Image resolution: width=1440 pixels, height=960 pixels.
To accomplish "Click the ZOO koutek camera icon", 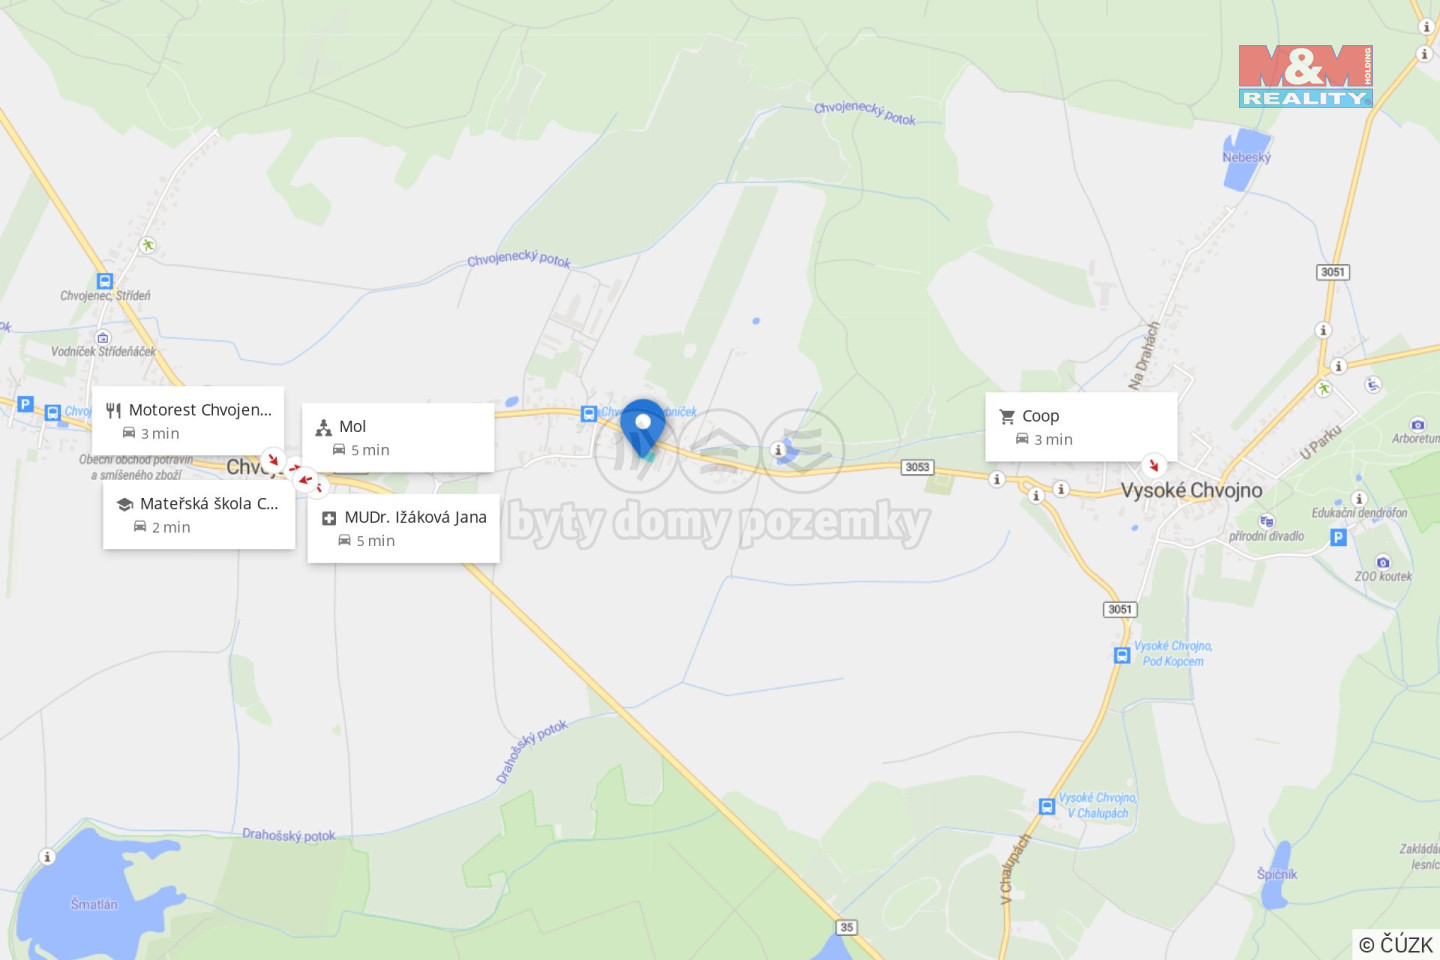I will (1383, 562).
